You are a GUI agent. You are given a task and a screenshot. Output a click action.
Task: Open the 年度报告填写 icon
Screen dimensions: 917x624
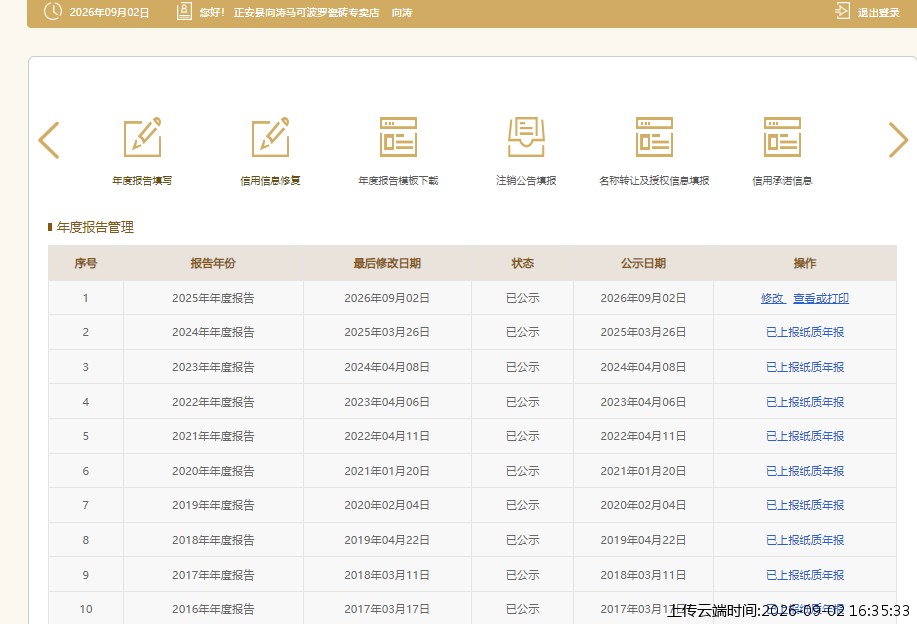[142, 137]
